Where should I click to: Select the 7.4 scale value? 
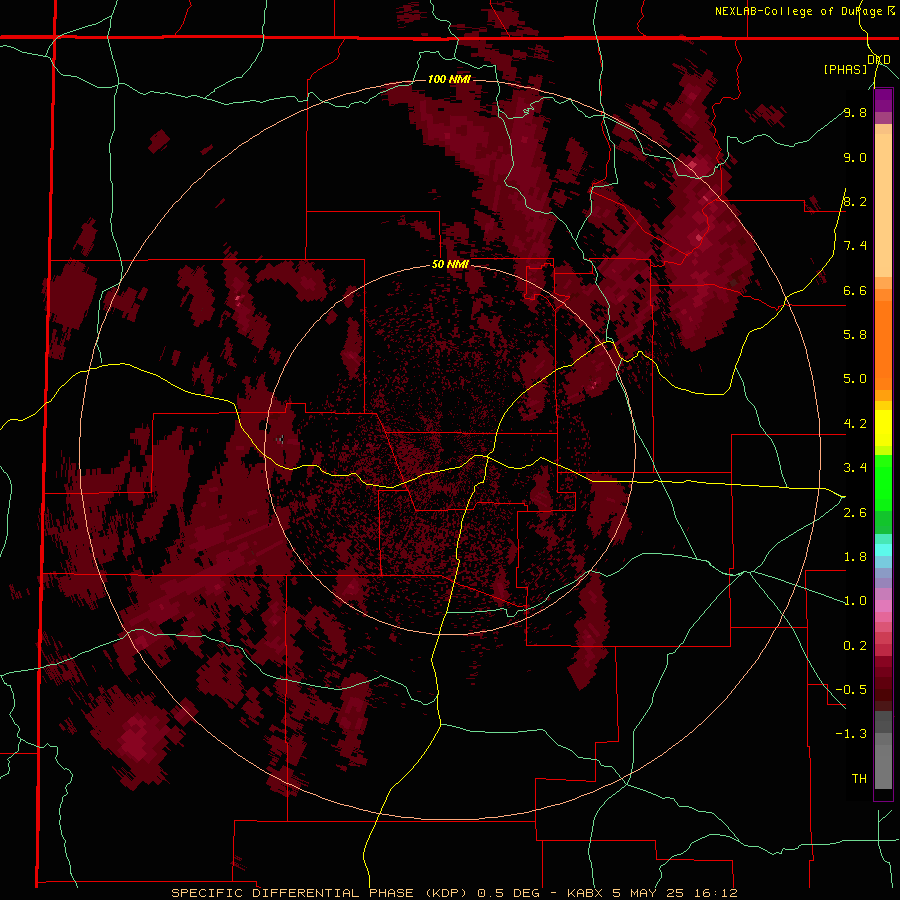[x=855, y=246]
